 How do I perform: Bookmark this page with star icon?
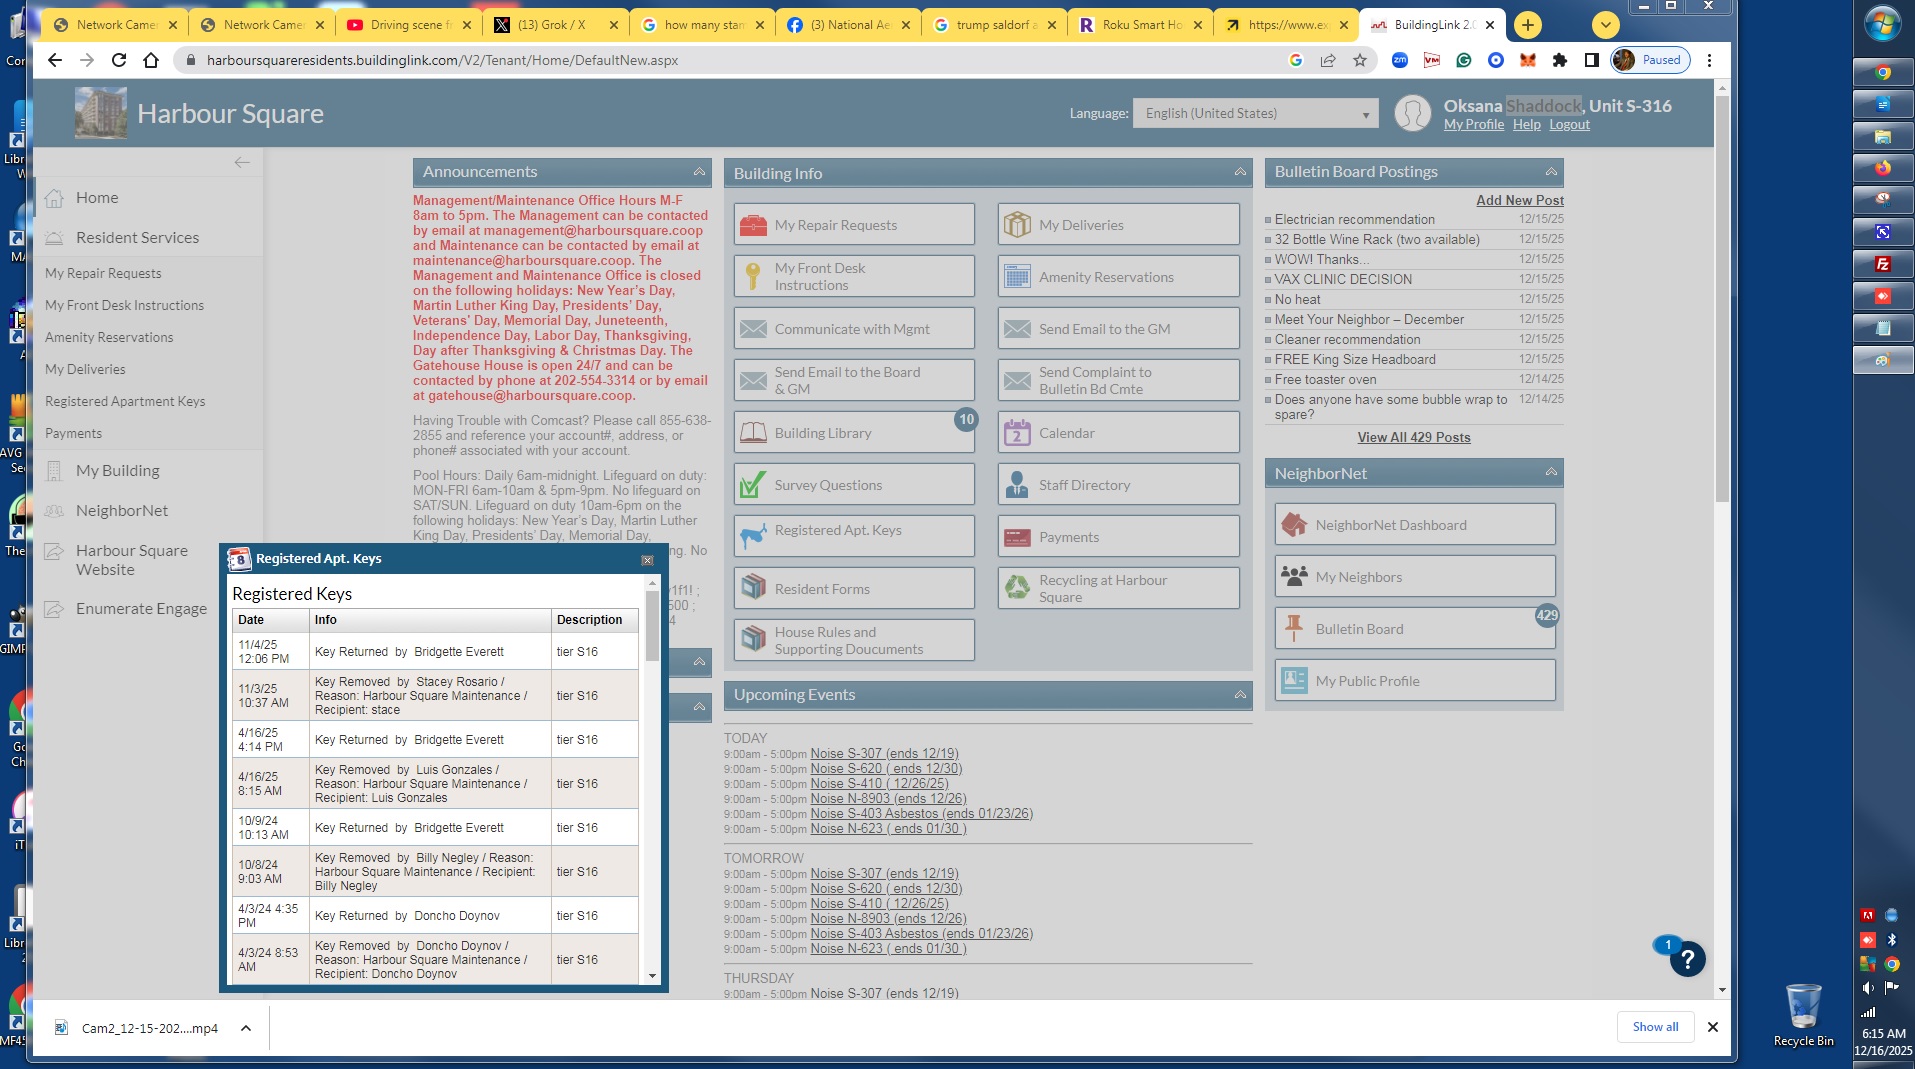pos(1360,60)
